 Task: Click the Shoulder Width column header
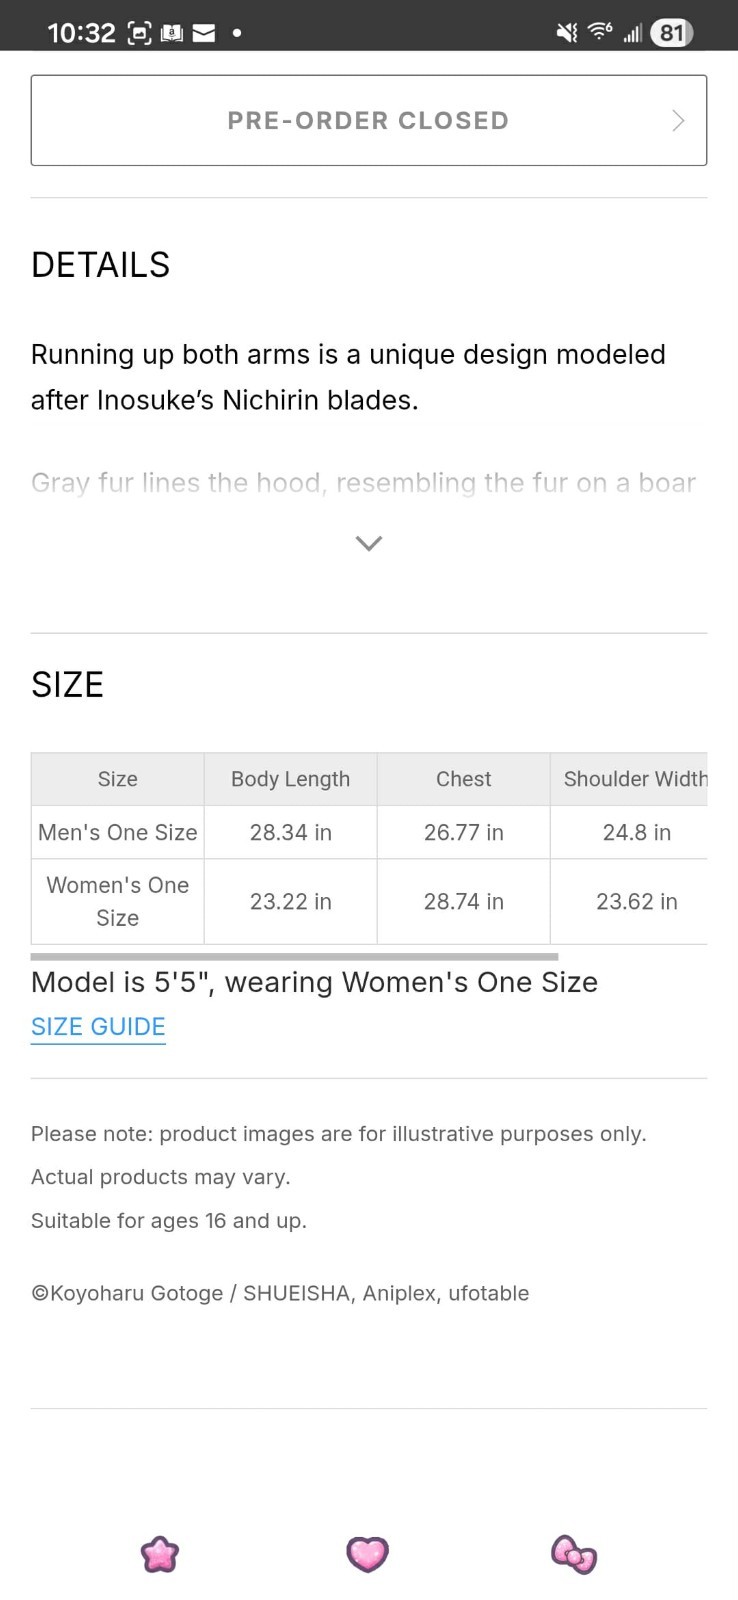634,779
